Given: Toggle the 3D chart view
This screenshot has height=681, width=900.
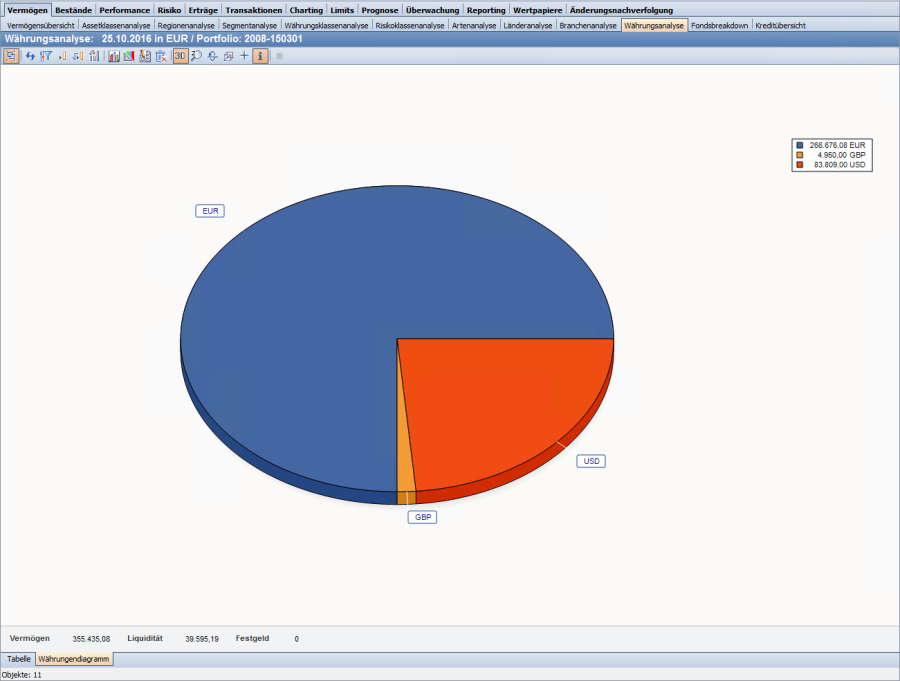Looking at the screenshot, I should [180, 56].
